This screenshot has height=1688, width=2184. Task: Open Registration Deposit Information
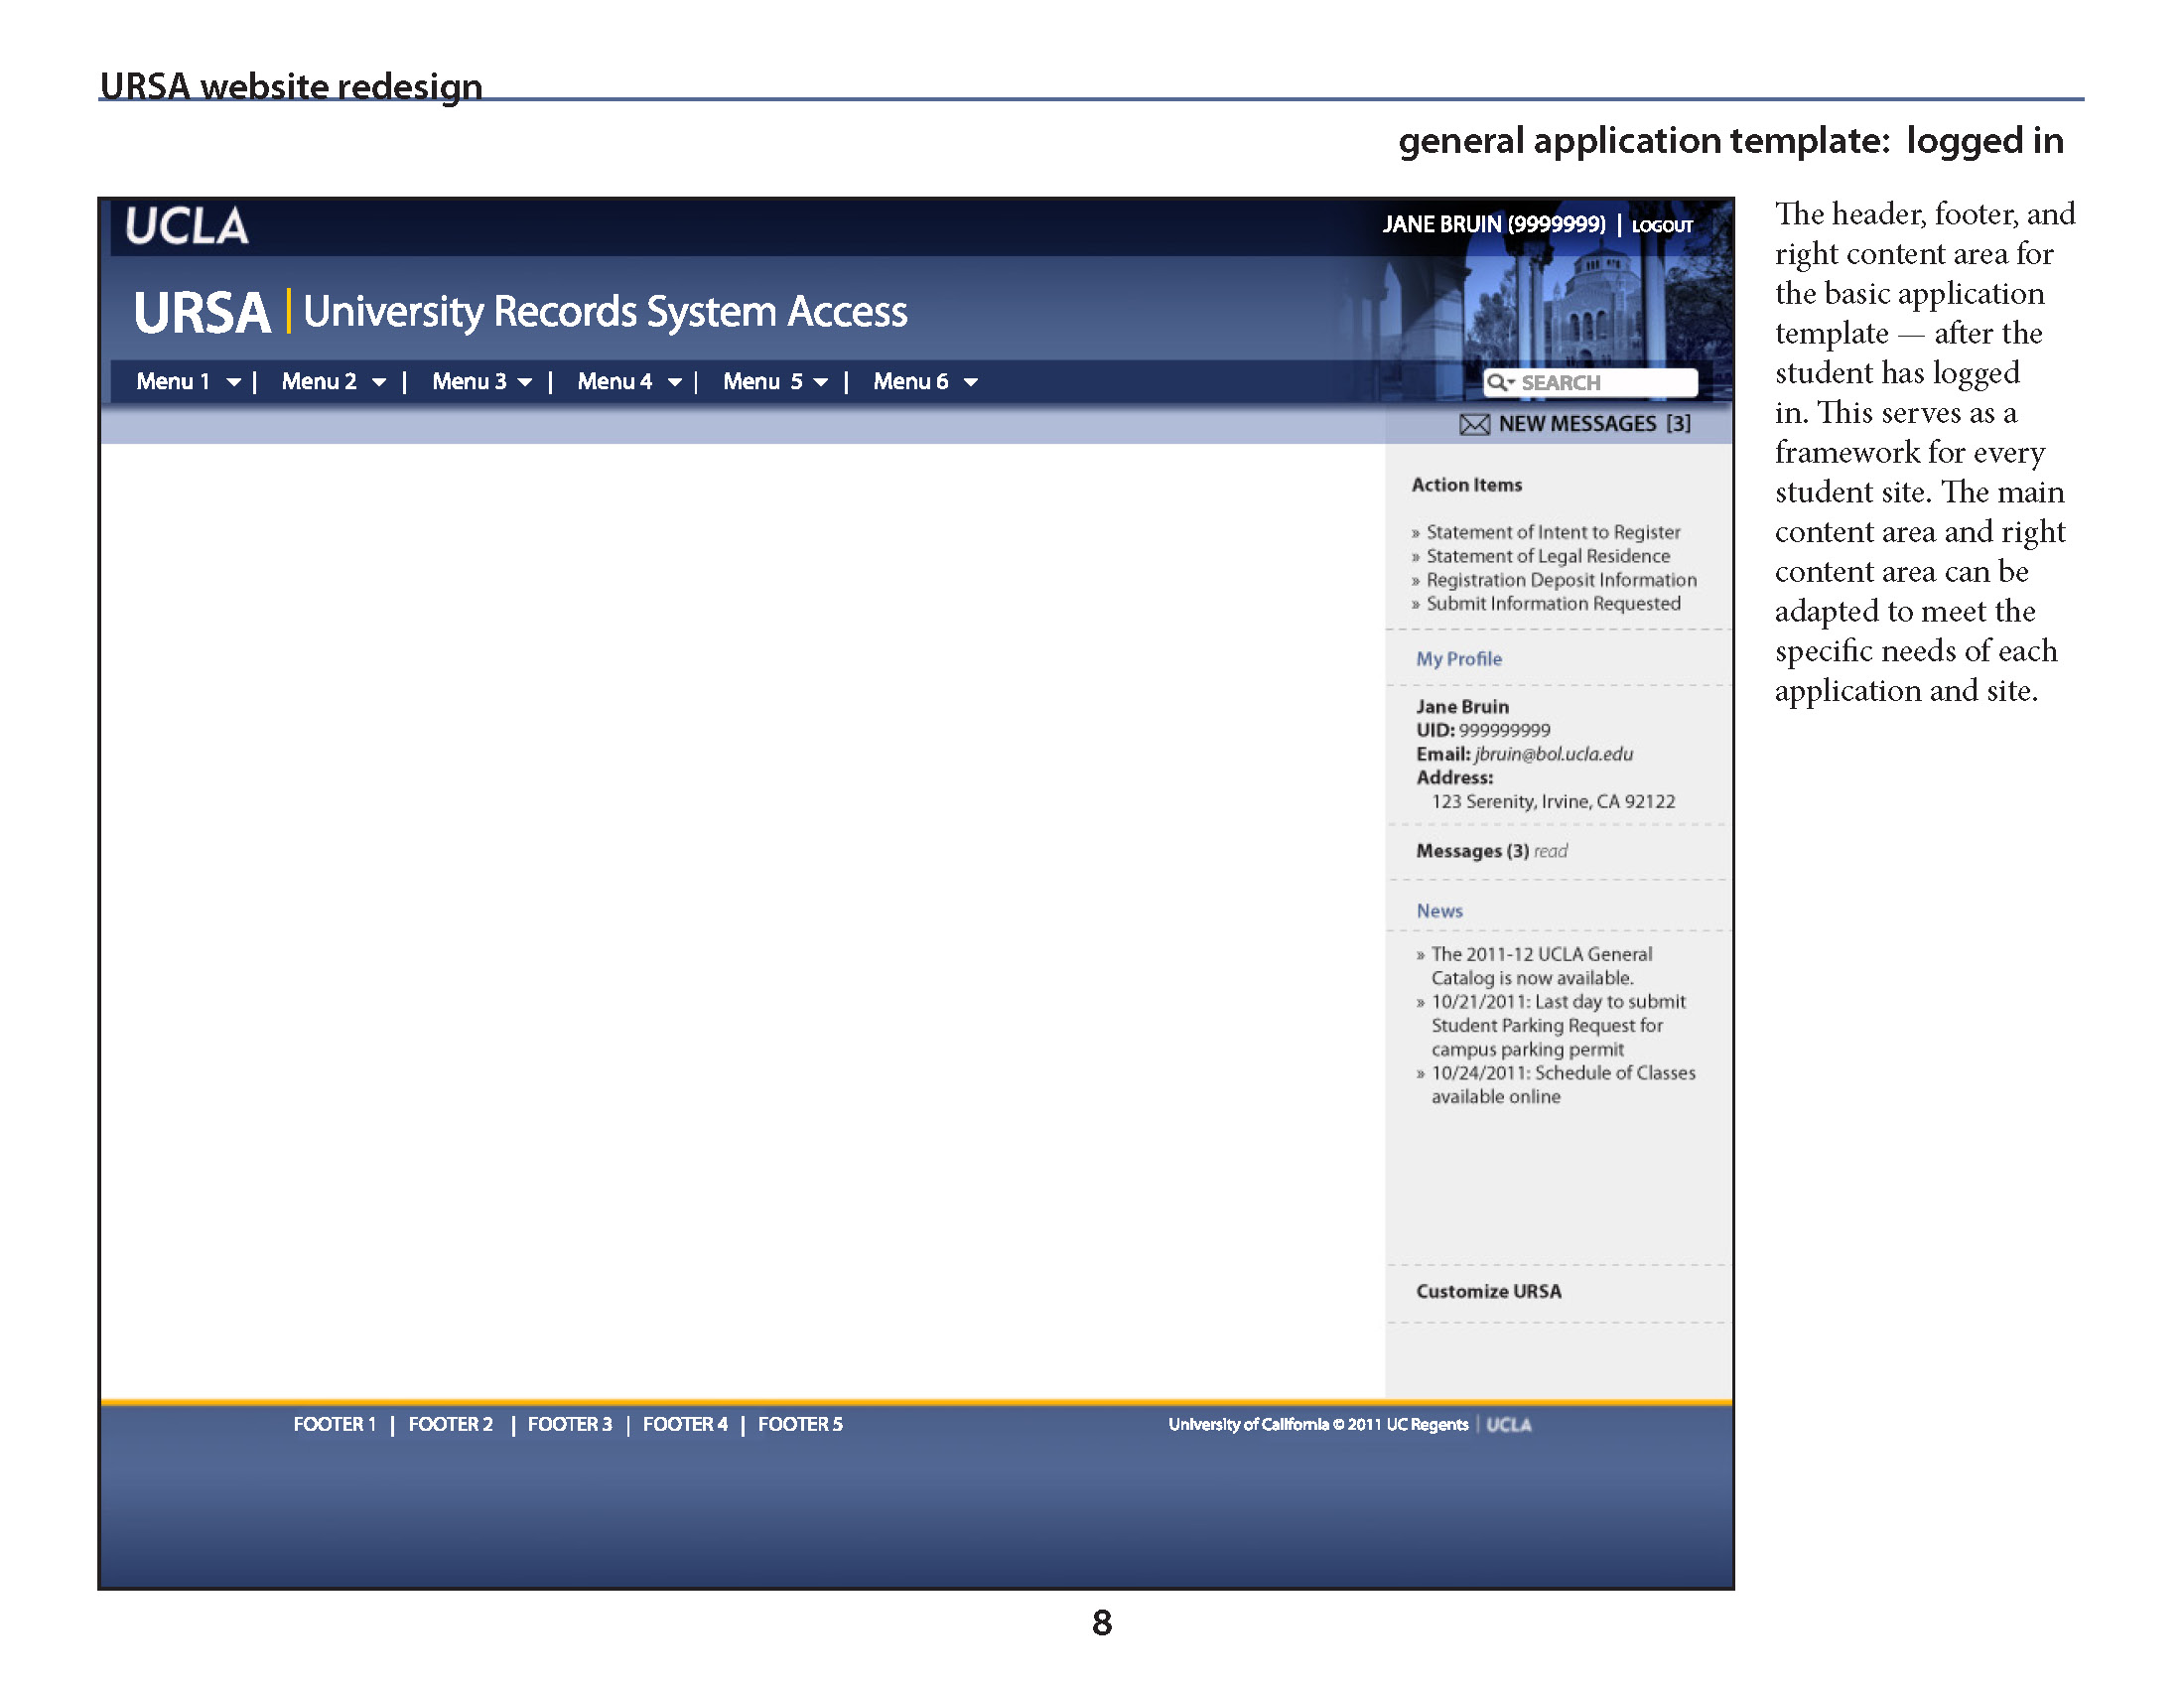1561,580
